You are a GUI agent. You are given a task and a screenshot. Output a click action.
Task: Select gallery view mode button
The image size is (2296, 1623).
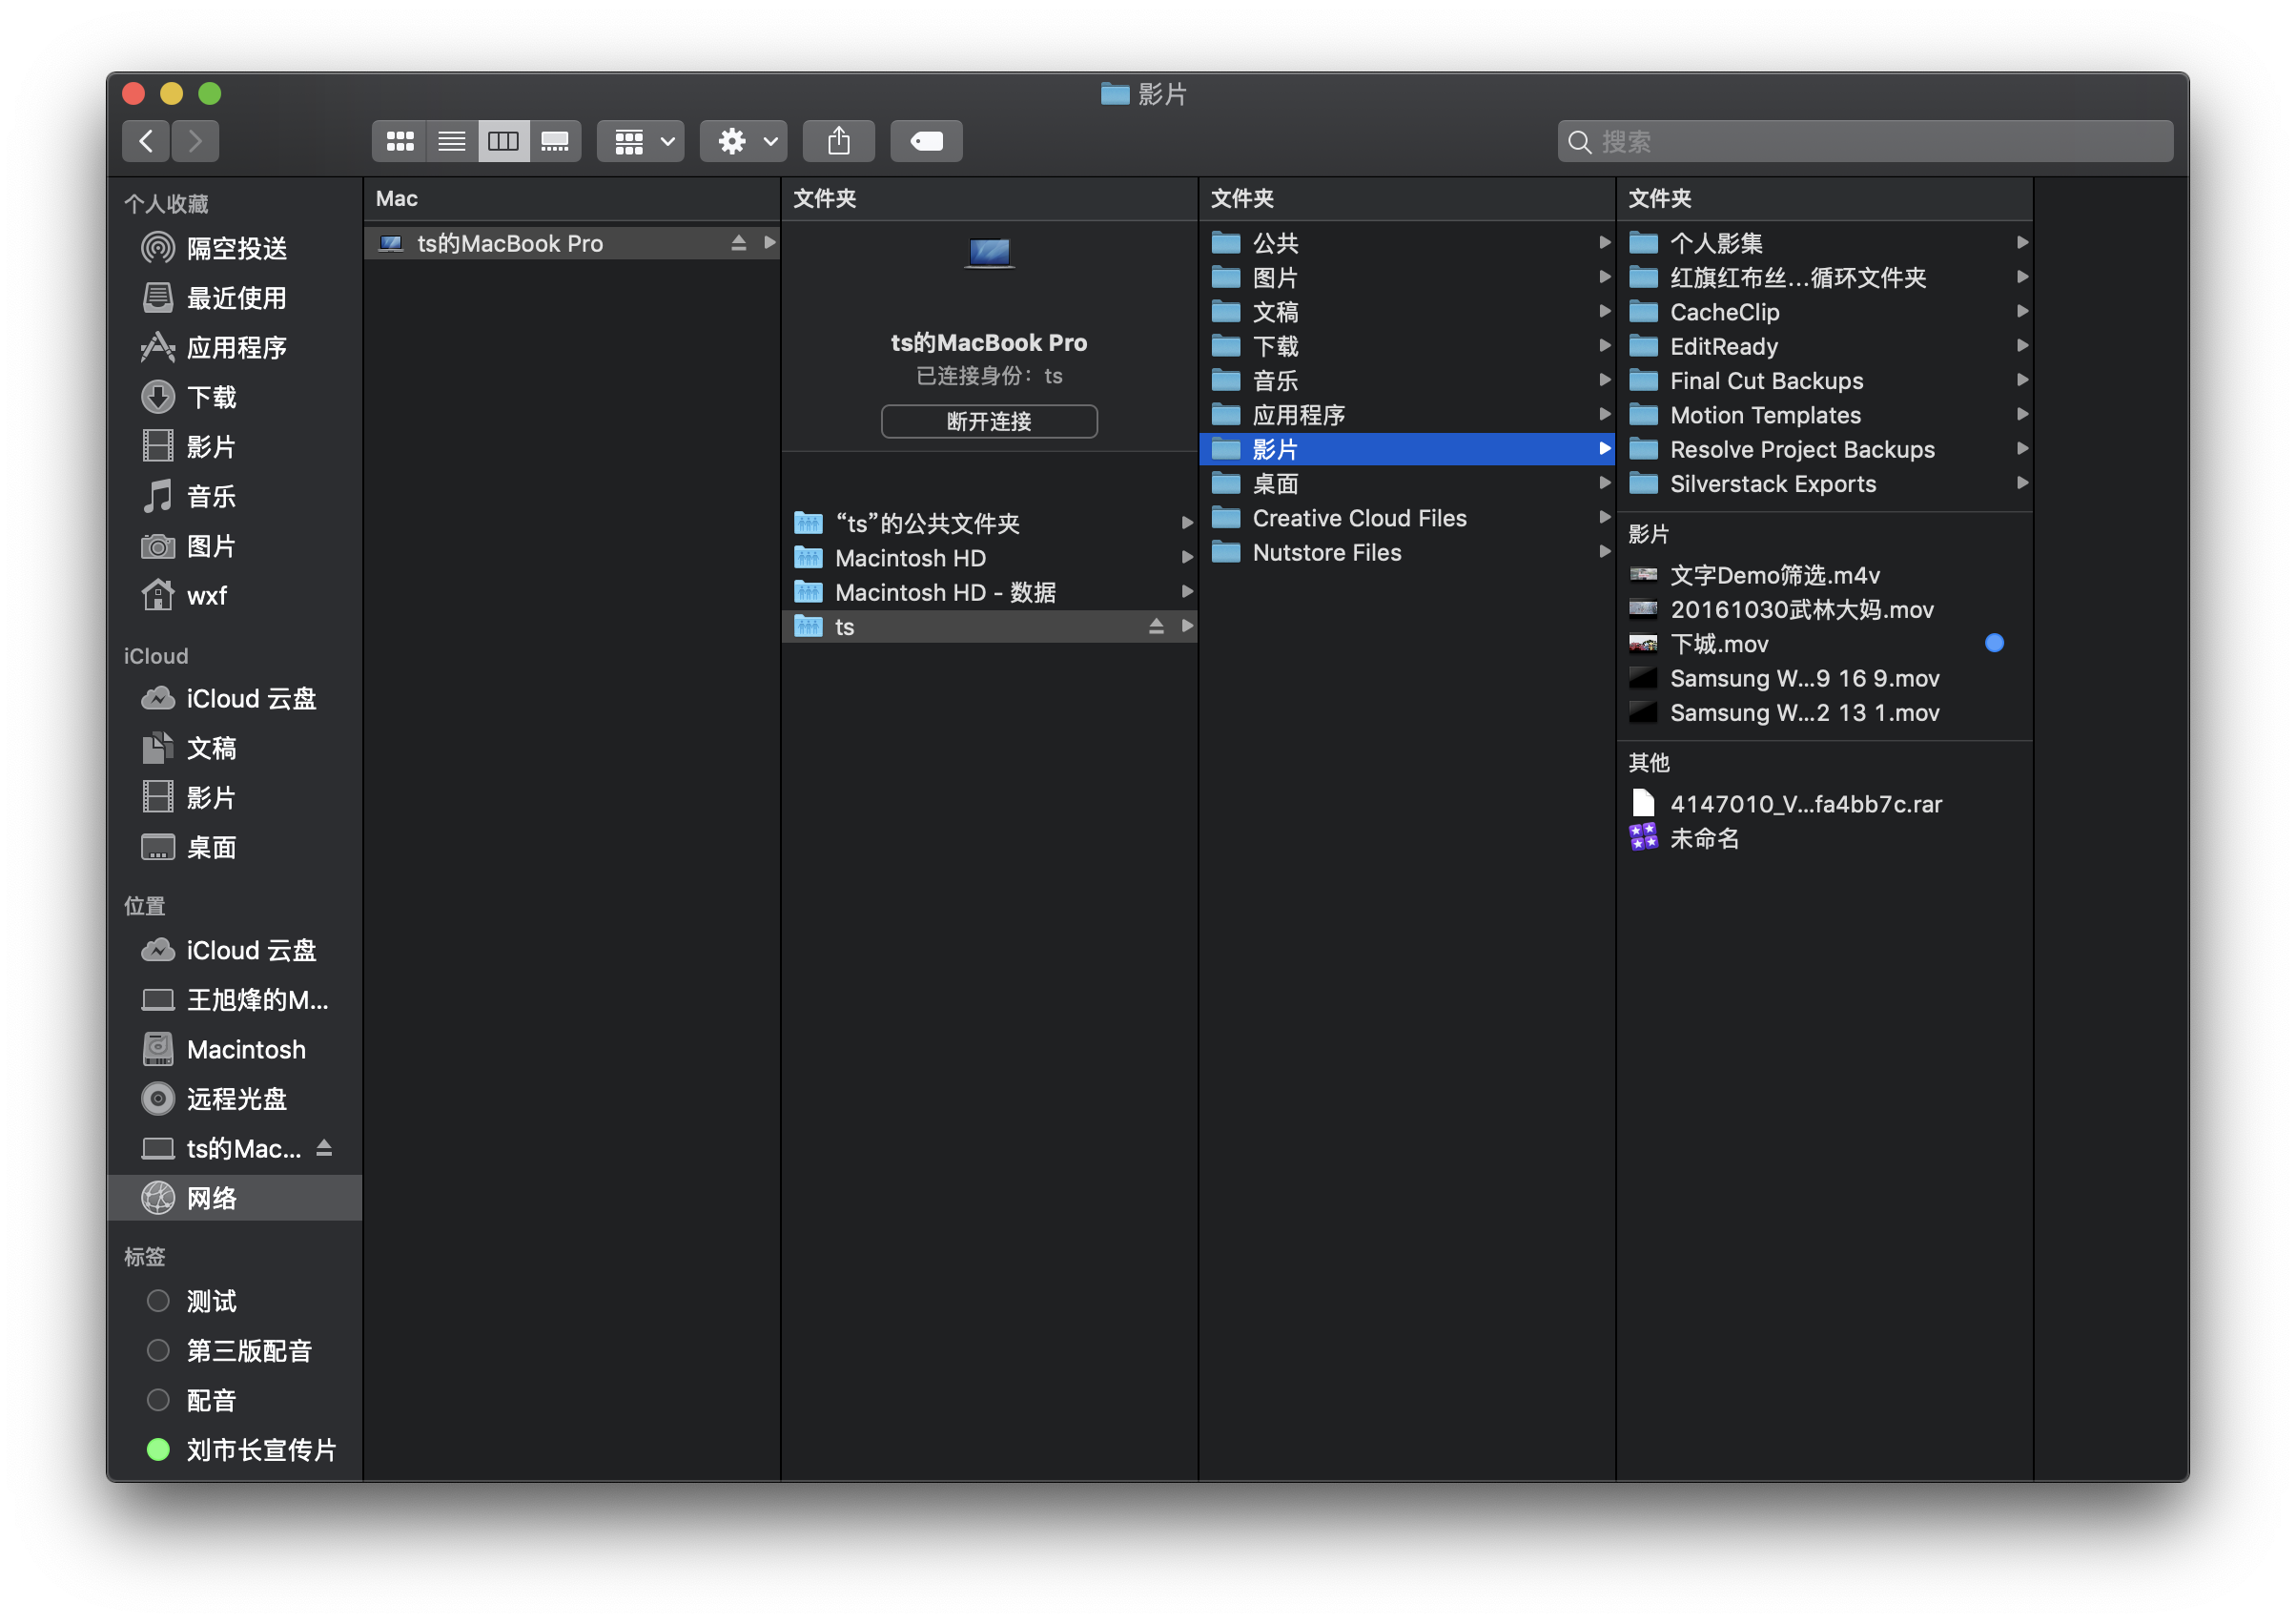[555, 141]
